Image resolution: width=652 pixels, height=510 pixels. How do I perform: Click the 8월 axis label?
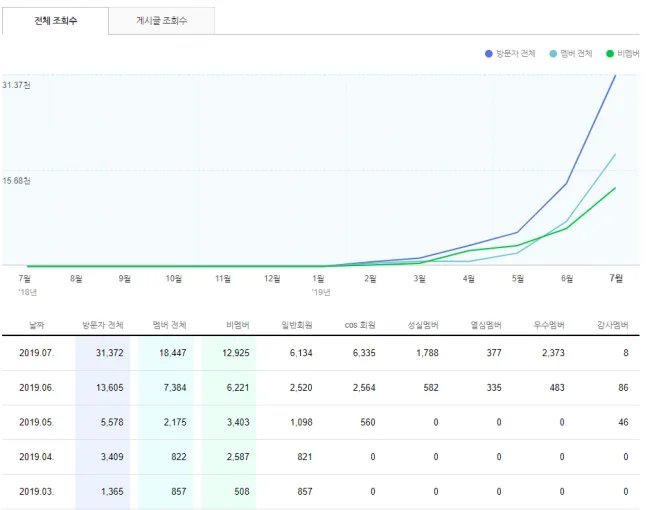point(76,278)
